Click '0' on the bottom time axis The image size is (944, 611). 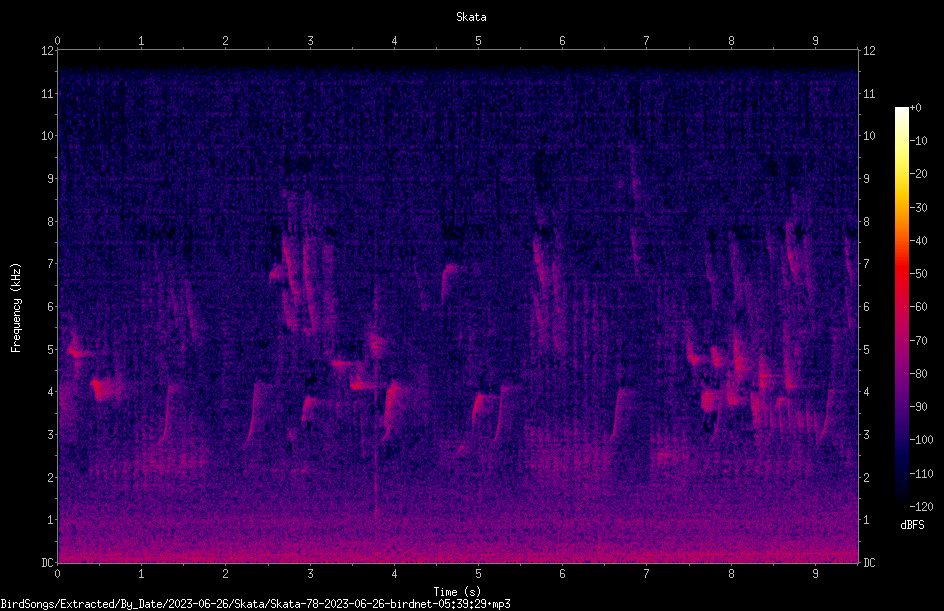(57, 574)
